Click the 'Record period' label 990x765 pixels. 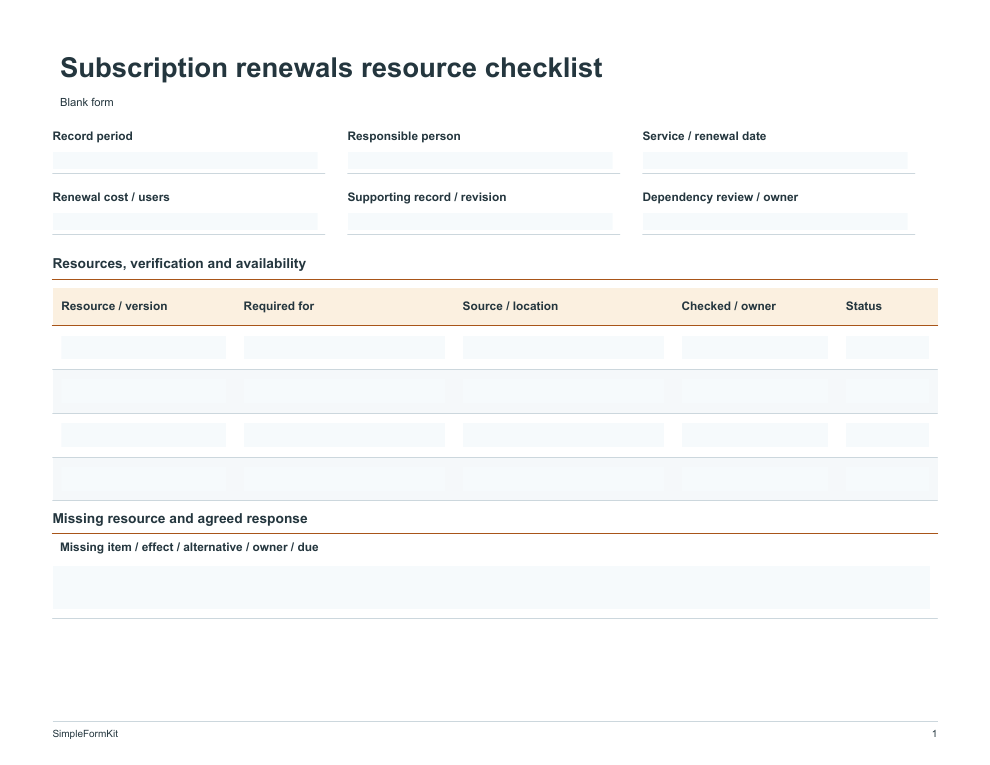click(x=92, y=136)
